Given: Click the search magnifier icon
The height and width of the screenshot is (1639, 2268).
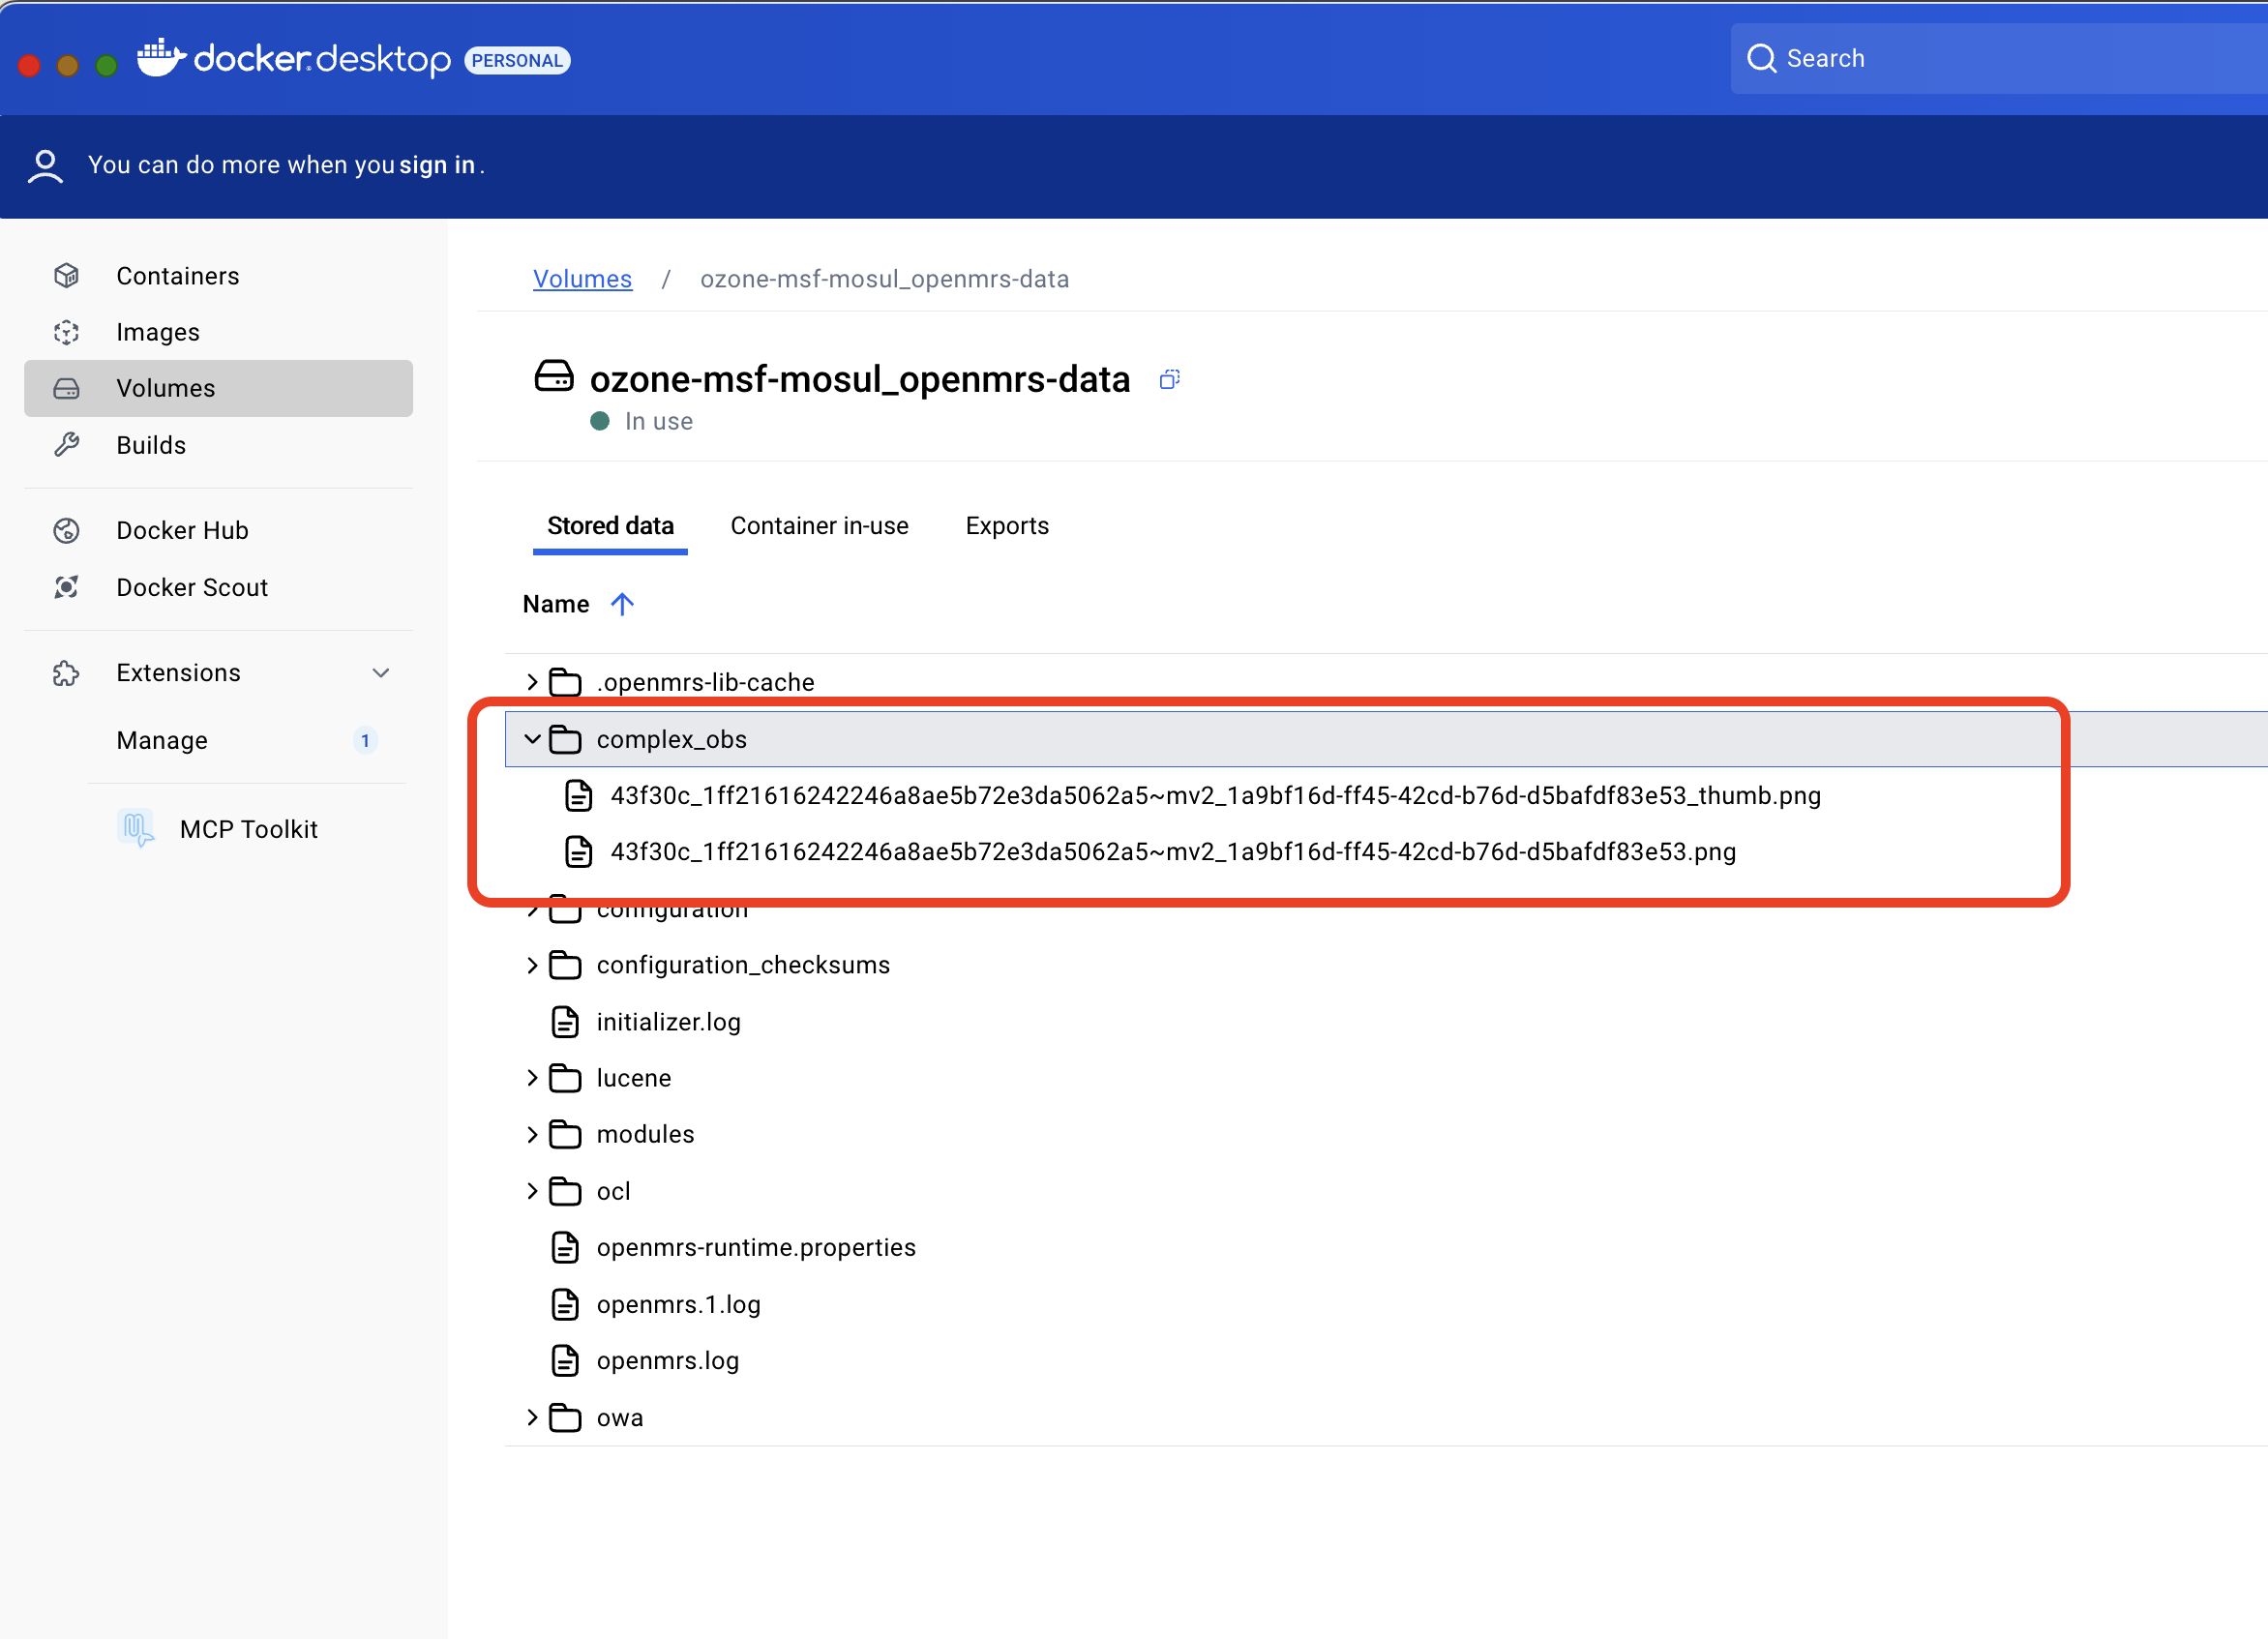Looking at the screenshot, I should [x=1761, y=58].
